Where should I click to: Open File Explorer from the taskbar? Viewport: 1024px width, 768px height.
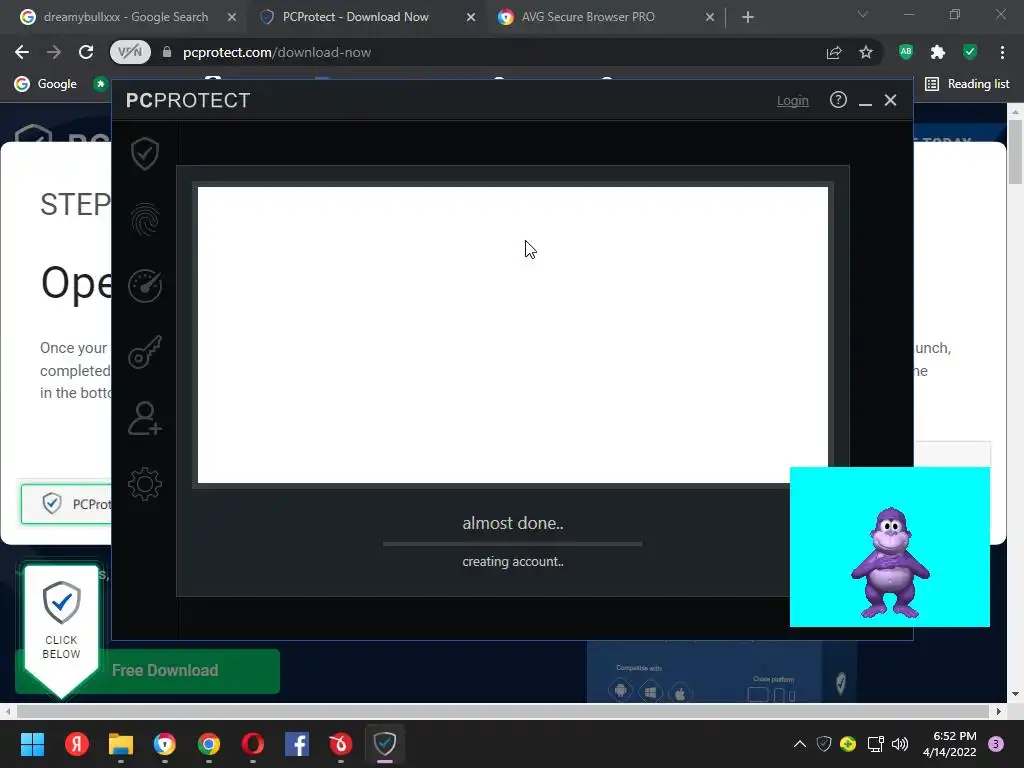point(121,744)
